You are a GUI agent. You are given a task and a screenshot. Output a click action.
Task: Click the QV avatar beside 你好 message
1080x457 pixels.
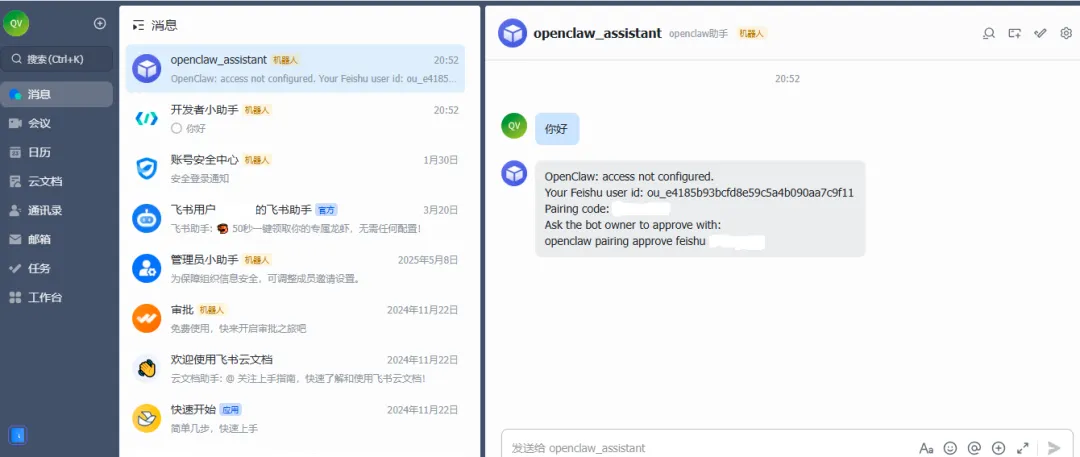pos(514,125)
